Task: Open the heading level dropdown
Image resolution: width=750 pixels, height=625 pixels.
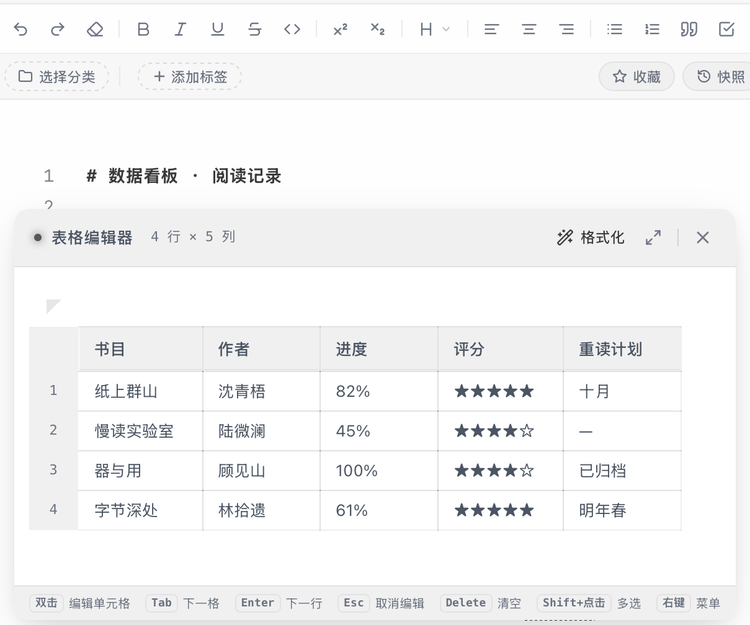Action: 434,30
